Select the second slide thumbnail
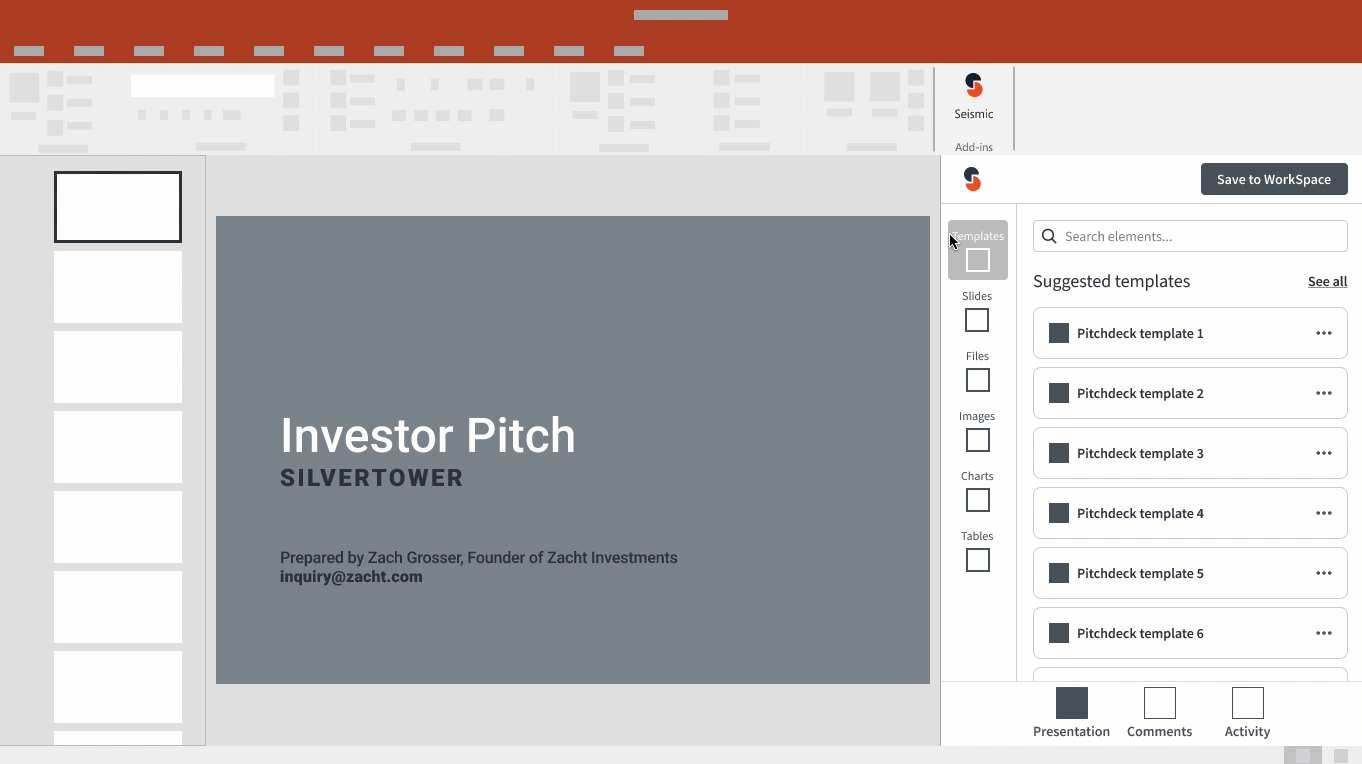Screen dimensions: 1362x764 click(118, 287)
